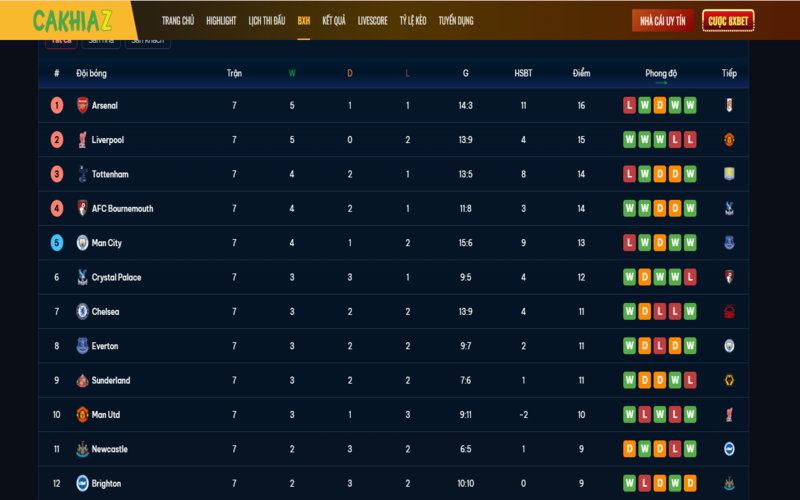
Task: Click the Chelsea crest in the team column
Action: pos(82,312)
